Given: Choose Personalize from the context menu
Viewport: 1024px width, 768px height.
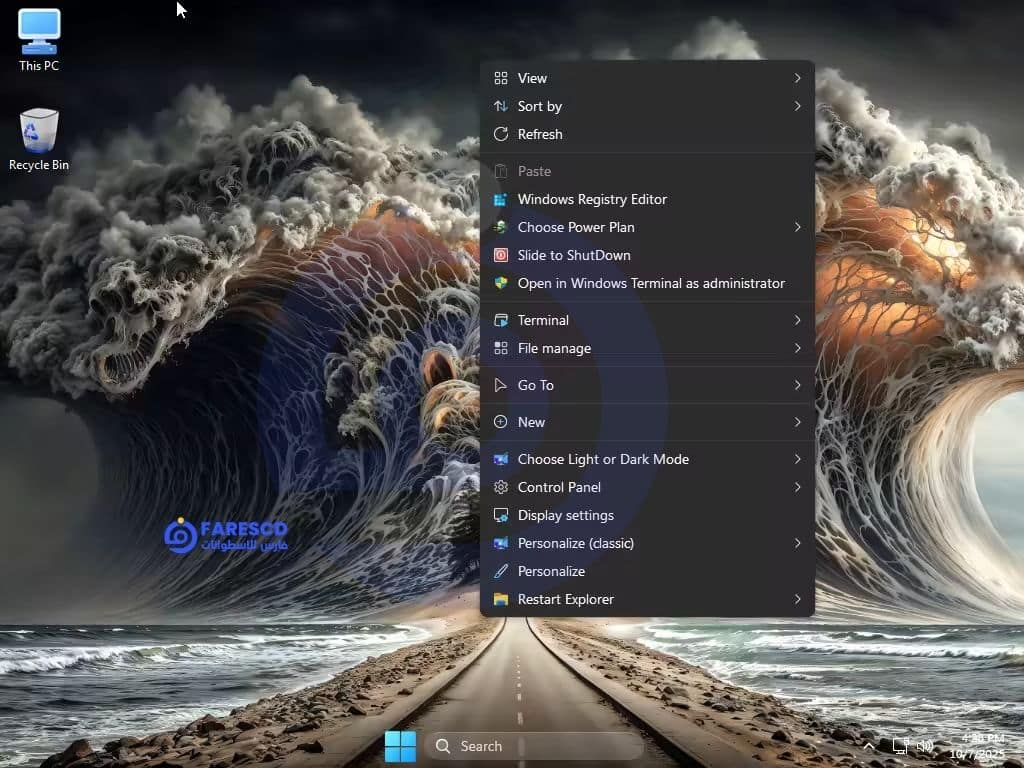Looking at the screenshot, I should click(x=551, y=571).
